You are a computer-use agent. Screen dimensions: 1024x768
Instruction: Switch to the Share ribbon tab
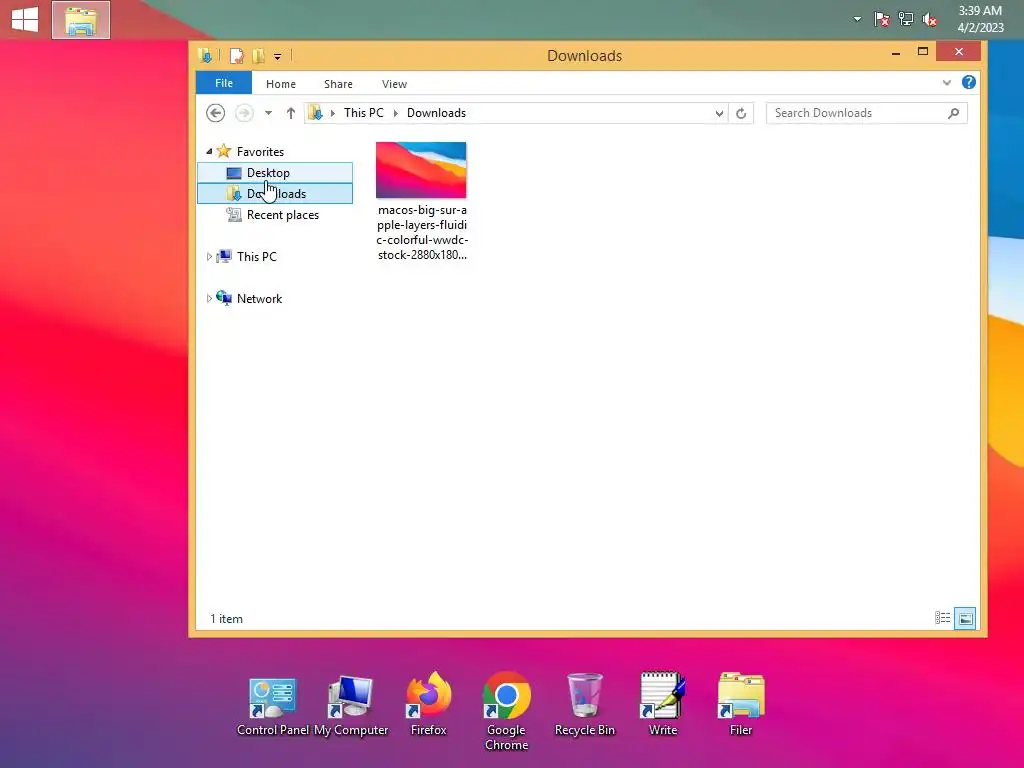coord(338,84)
